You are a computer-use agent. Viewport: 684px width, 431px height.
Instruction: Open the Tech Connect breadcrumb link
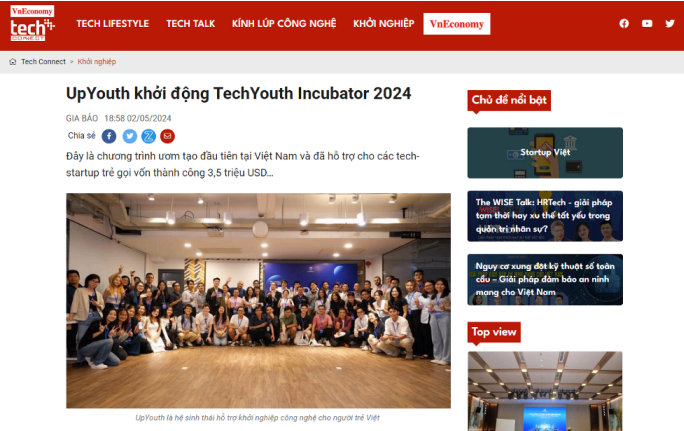(43, 62)
